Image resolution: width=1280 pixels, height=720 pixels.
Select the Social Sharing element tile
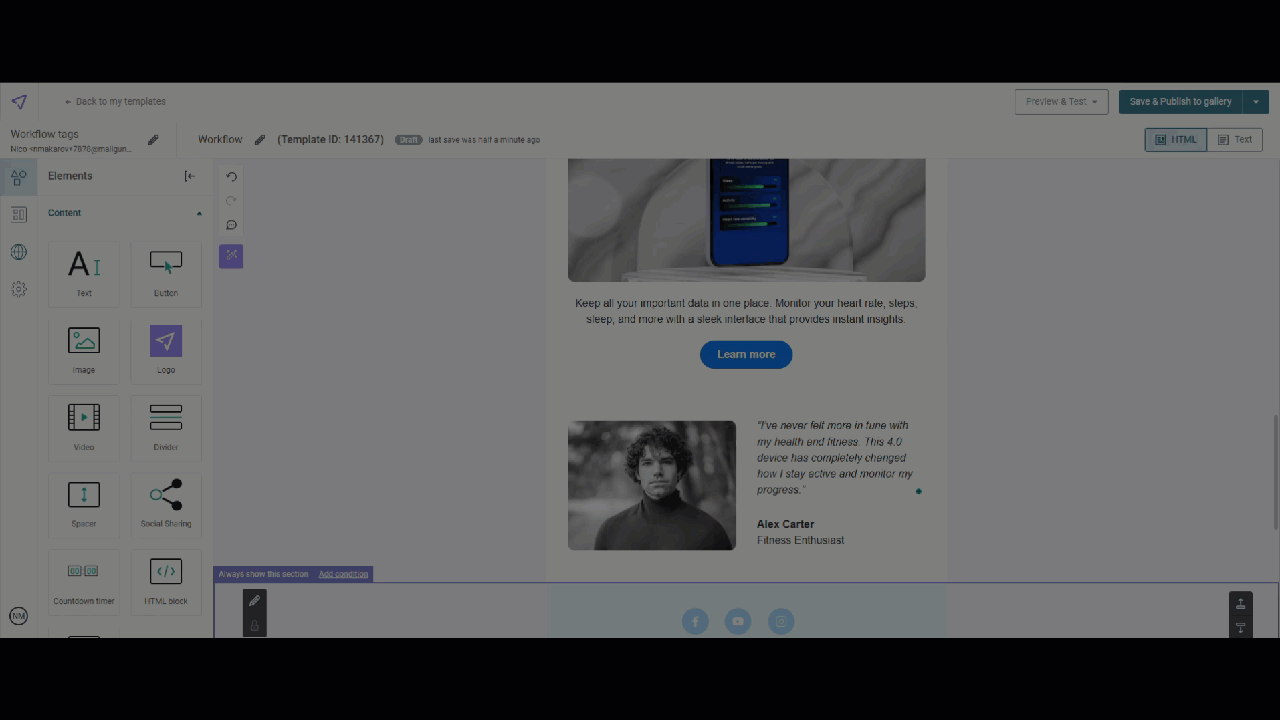point(166,504)
